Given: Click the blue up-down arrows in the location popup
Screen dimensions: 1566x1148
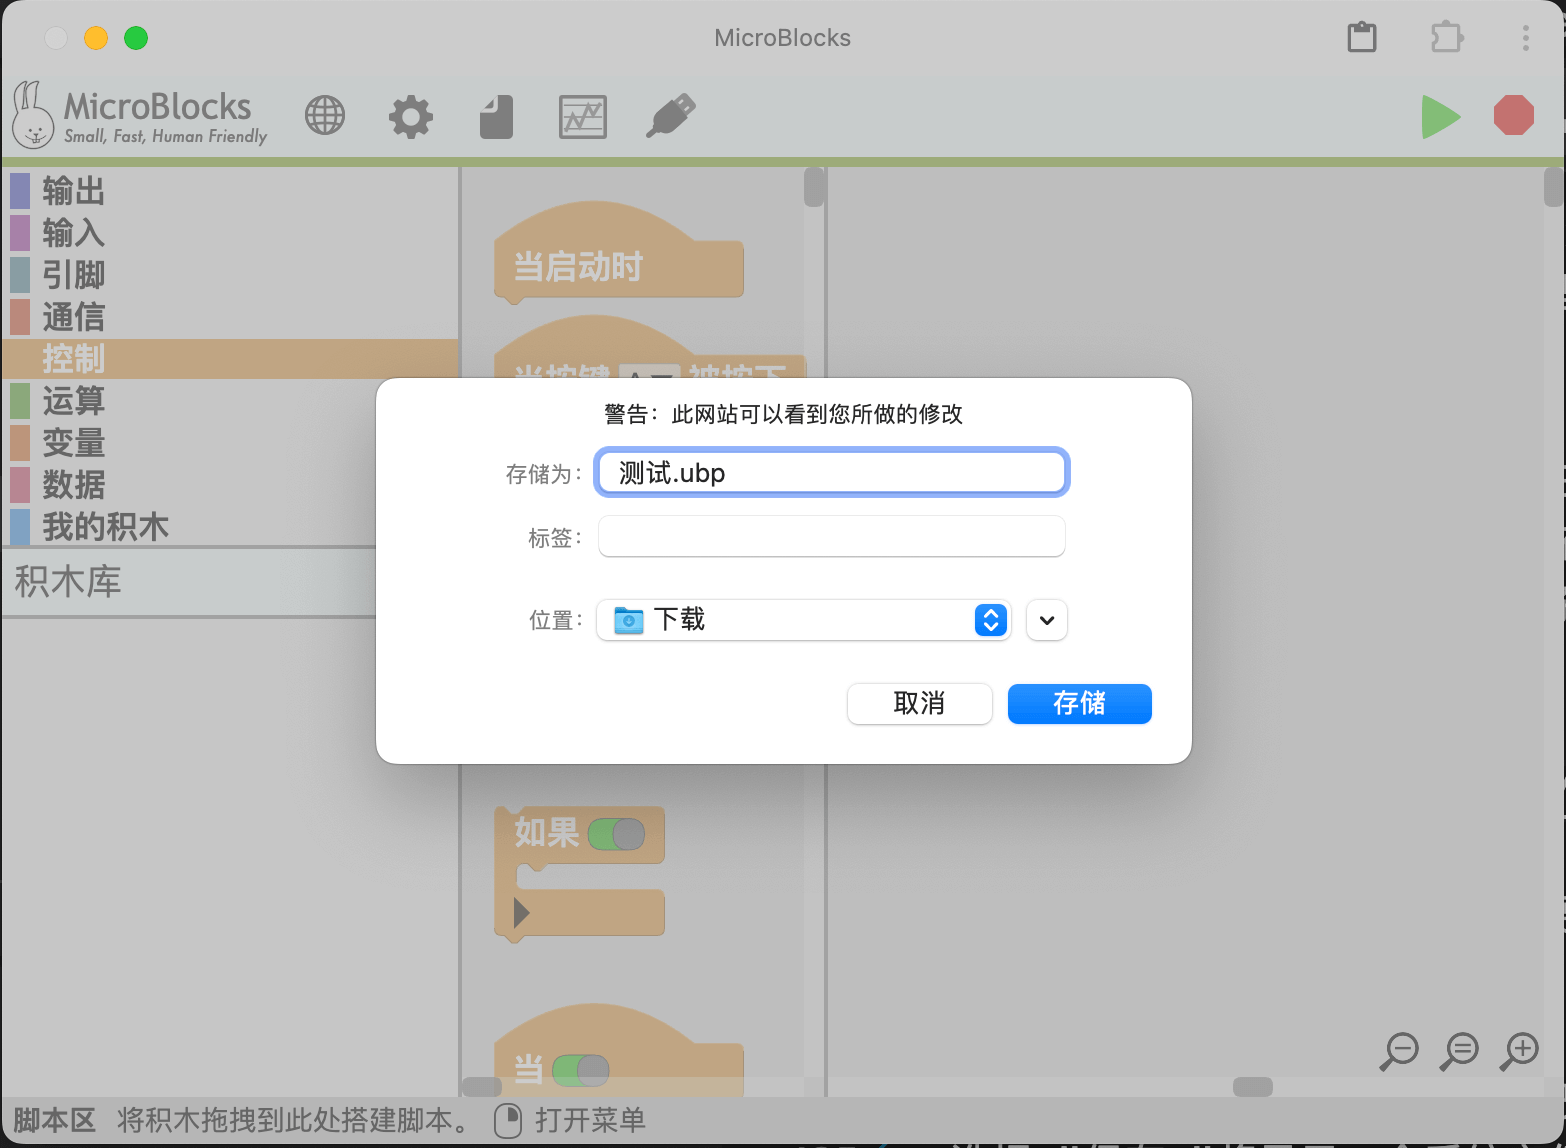Looking at the screenshot, I should pyautogui.click(x=990, y=620).
